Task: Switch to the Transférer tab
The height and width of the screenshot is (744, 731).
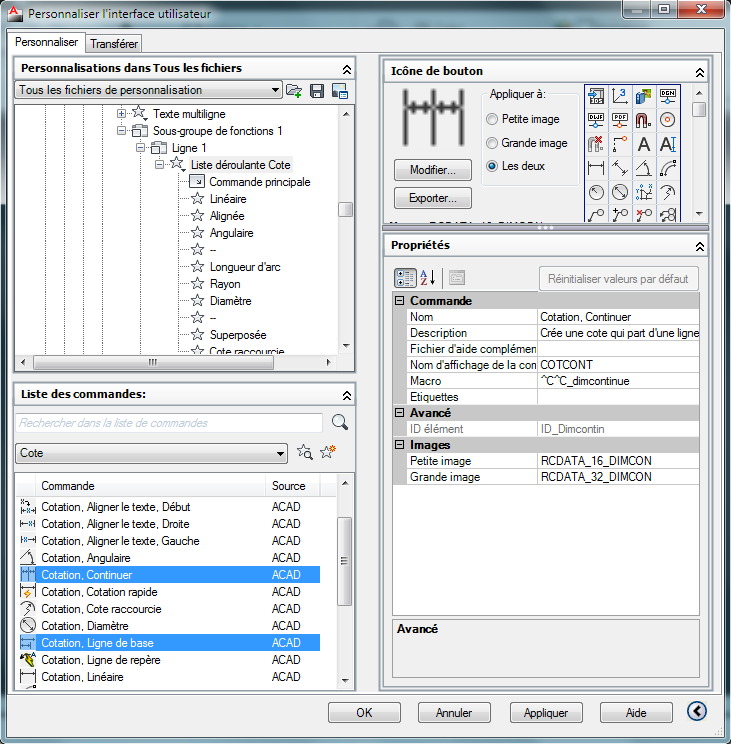Action: [114, 43]
